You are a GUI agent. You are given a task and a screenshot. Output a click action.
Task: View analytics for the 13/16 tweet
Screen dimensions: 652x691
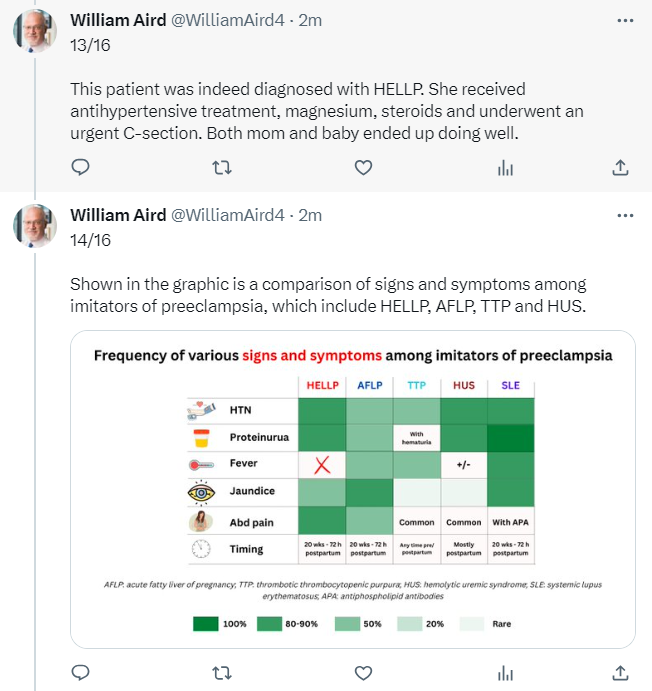pyautogui.click(x=505, y=167)
